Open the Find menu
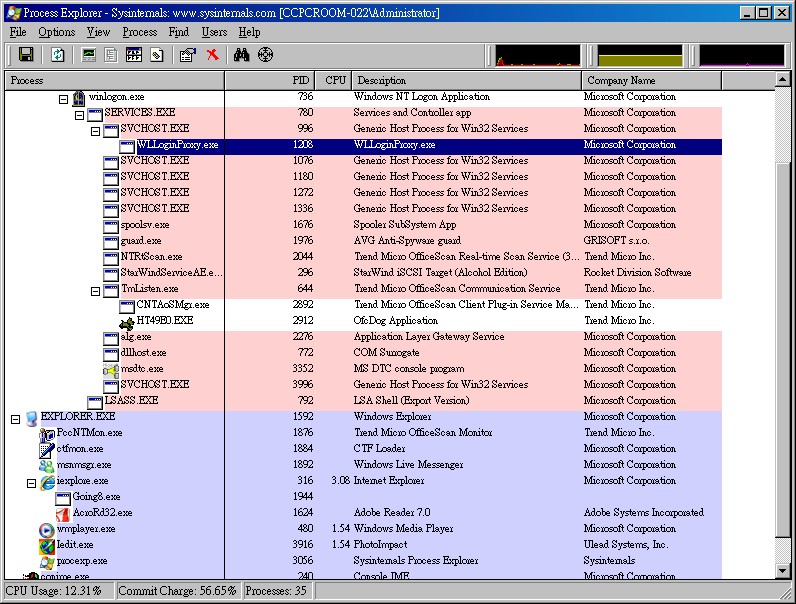 [x=179, y=32]
